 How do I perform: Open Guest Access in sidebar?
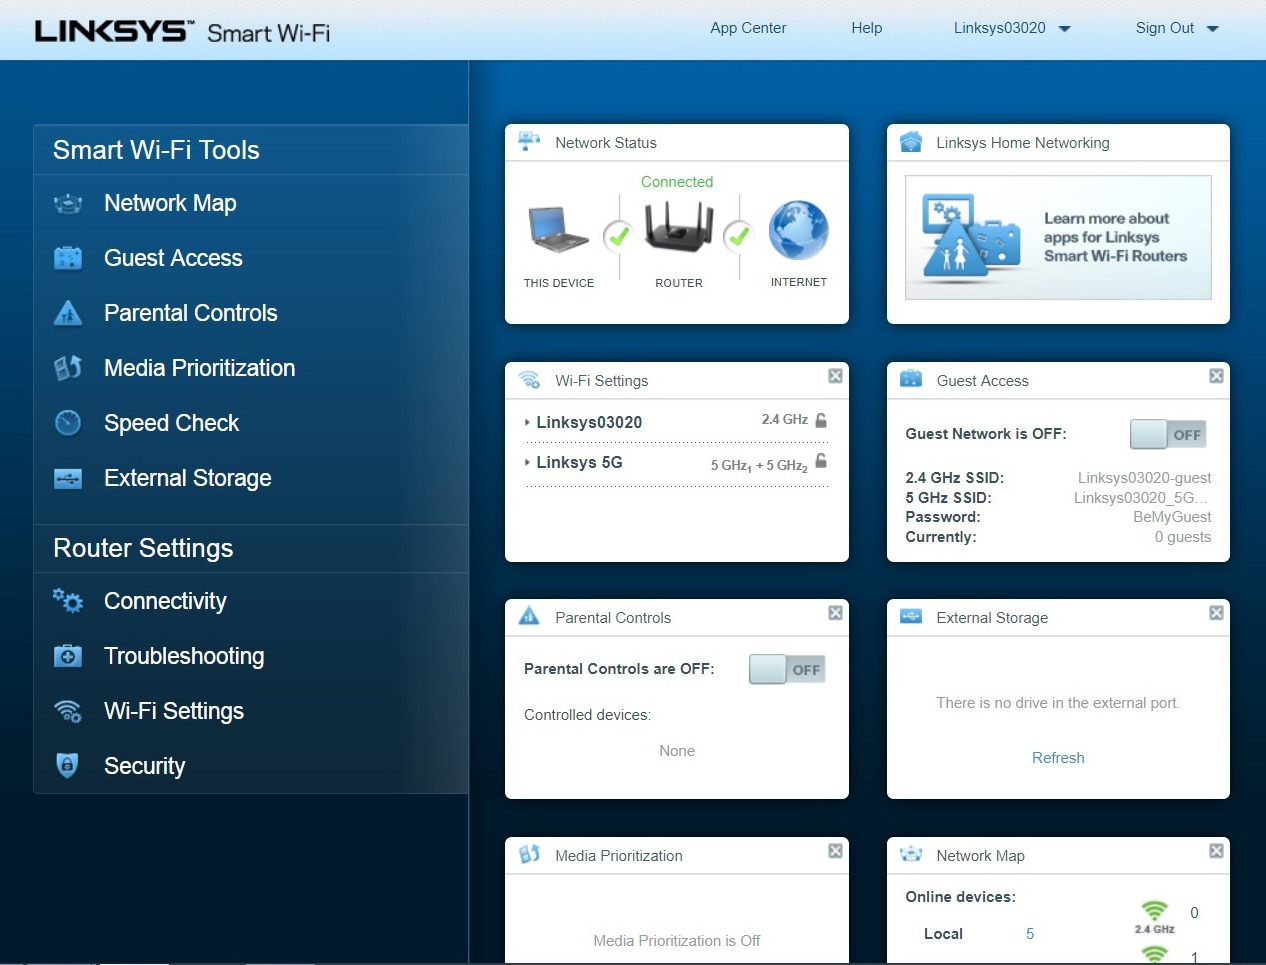173,258
